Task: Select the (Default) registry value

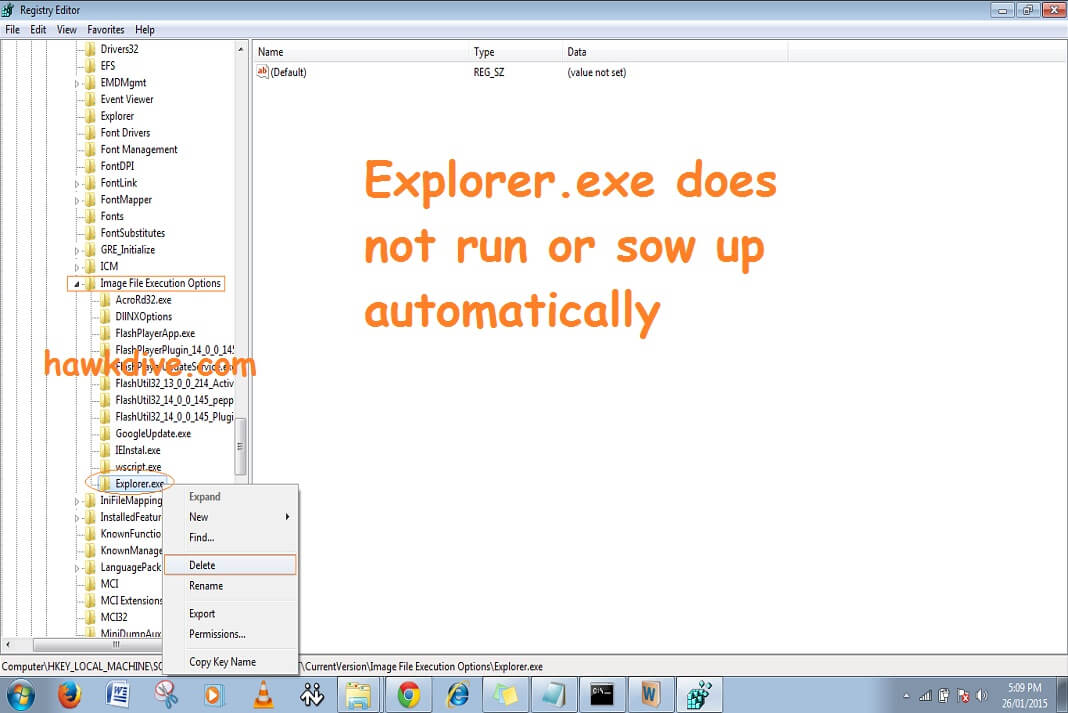Action: (288, 72)
